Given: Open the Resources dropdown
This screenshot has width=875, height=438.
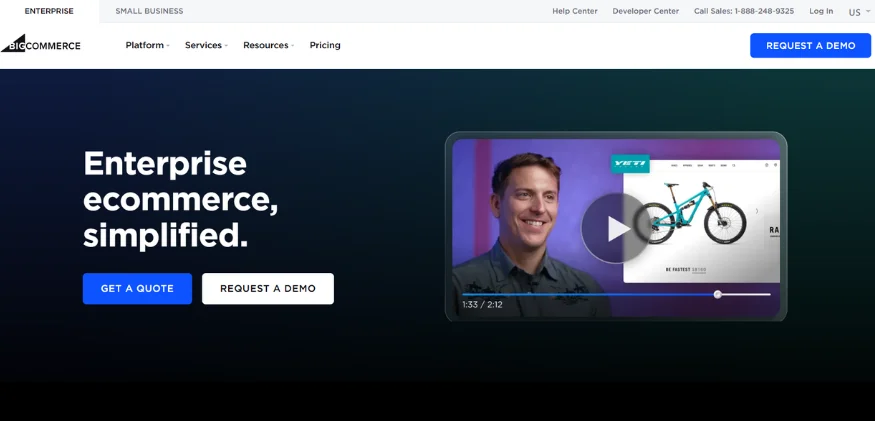Looking at the screenshot, I should pos(268,45).
